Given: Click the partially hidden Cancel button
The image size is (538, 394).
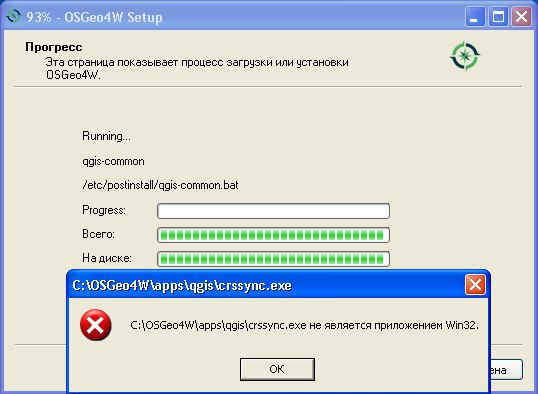Looking at the screenshot, I should (506, 370).
